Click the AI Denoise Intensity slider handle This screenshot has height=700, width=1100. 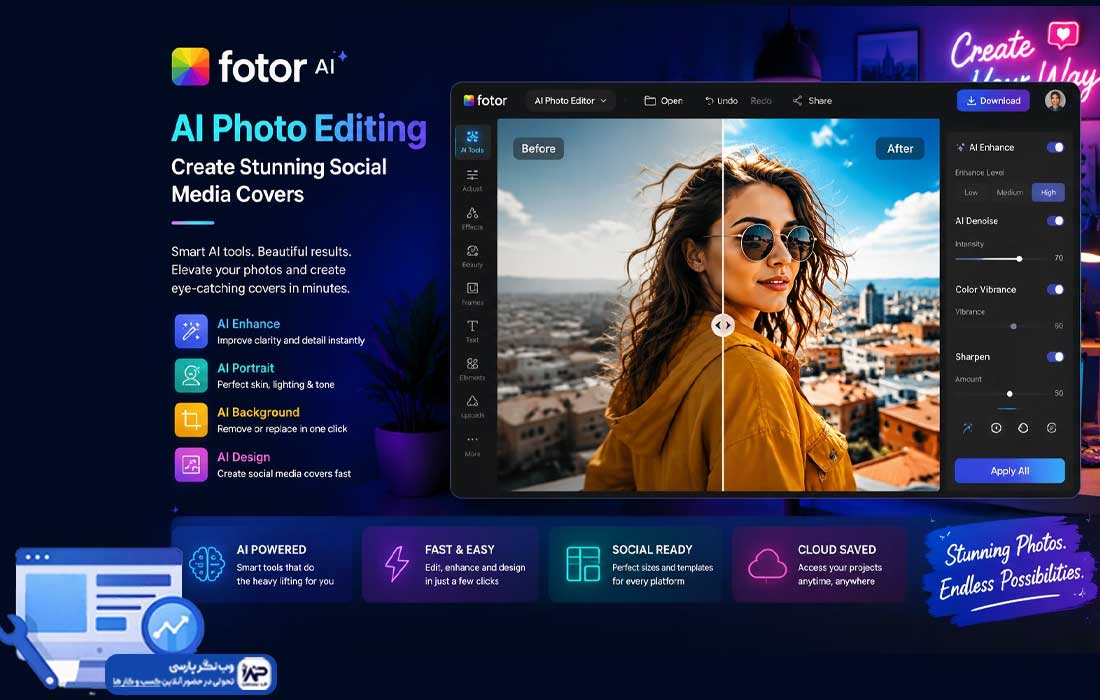(x=1019, y=259)
